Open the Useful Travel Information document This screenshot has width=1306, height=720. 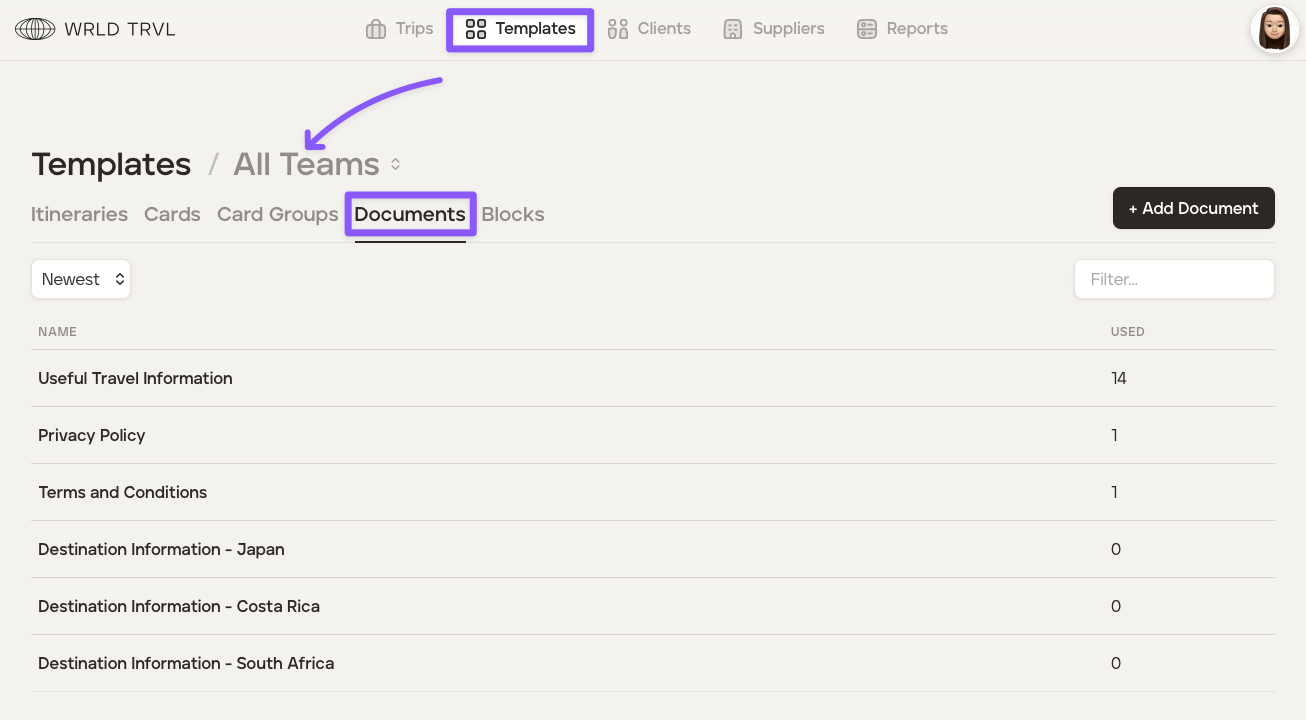[135, 379]
